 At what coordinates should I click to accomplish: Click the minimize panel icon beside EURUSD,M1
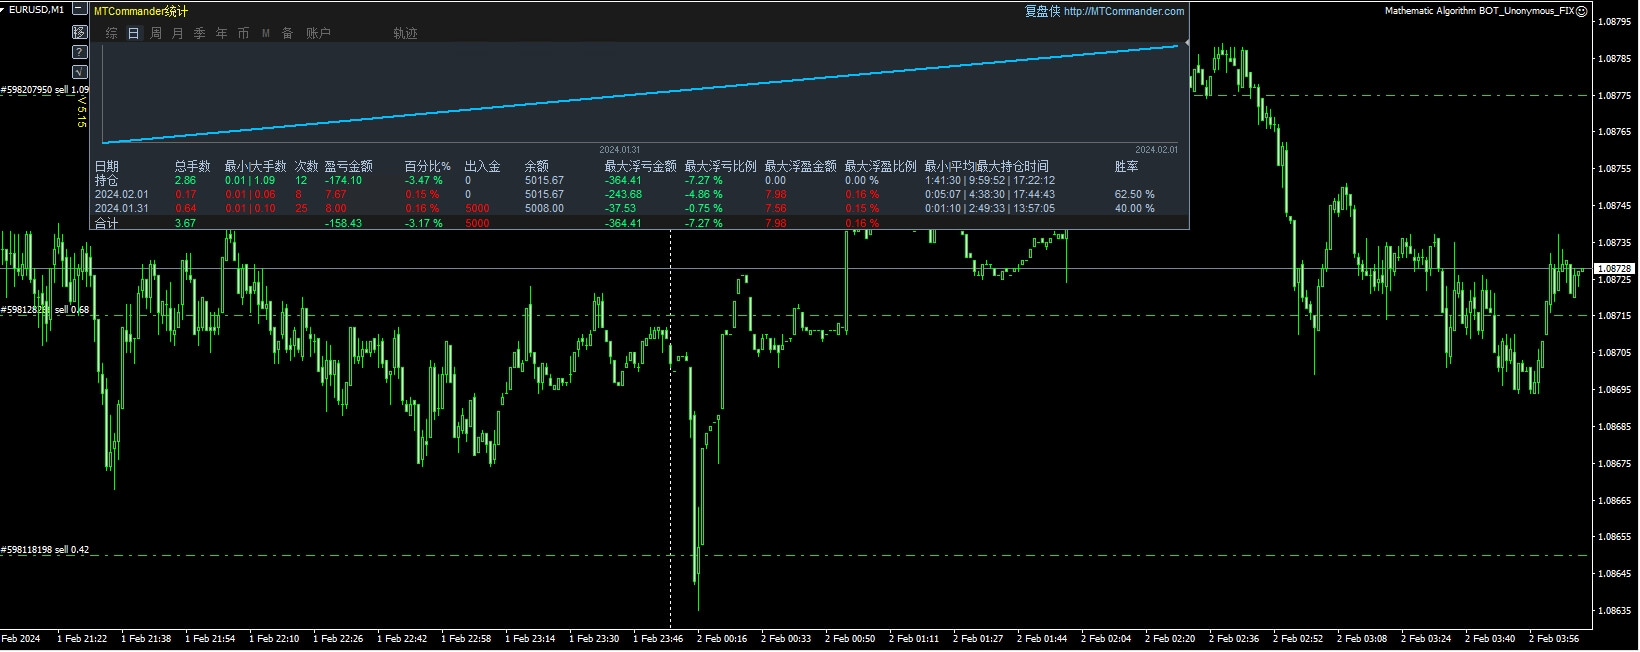80,10
